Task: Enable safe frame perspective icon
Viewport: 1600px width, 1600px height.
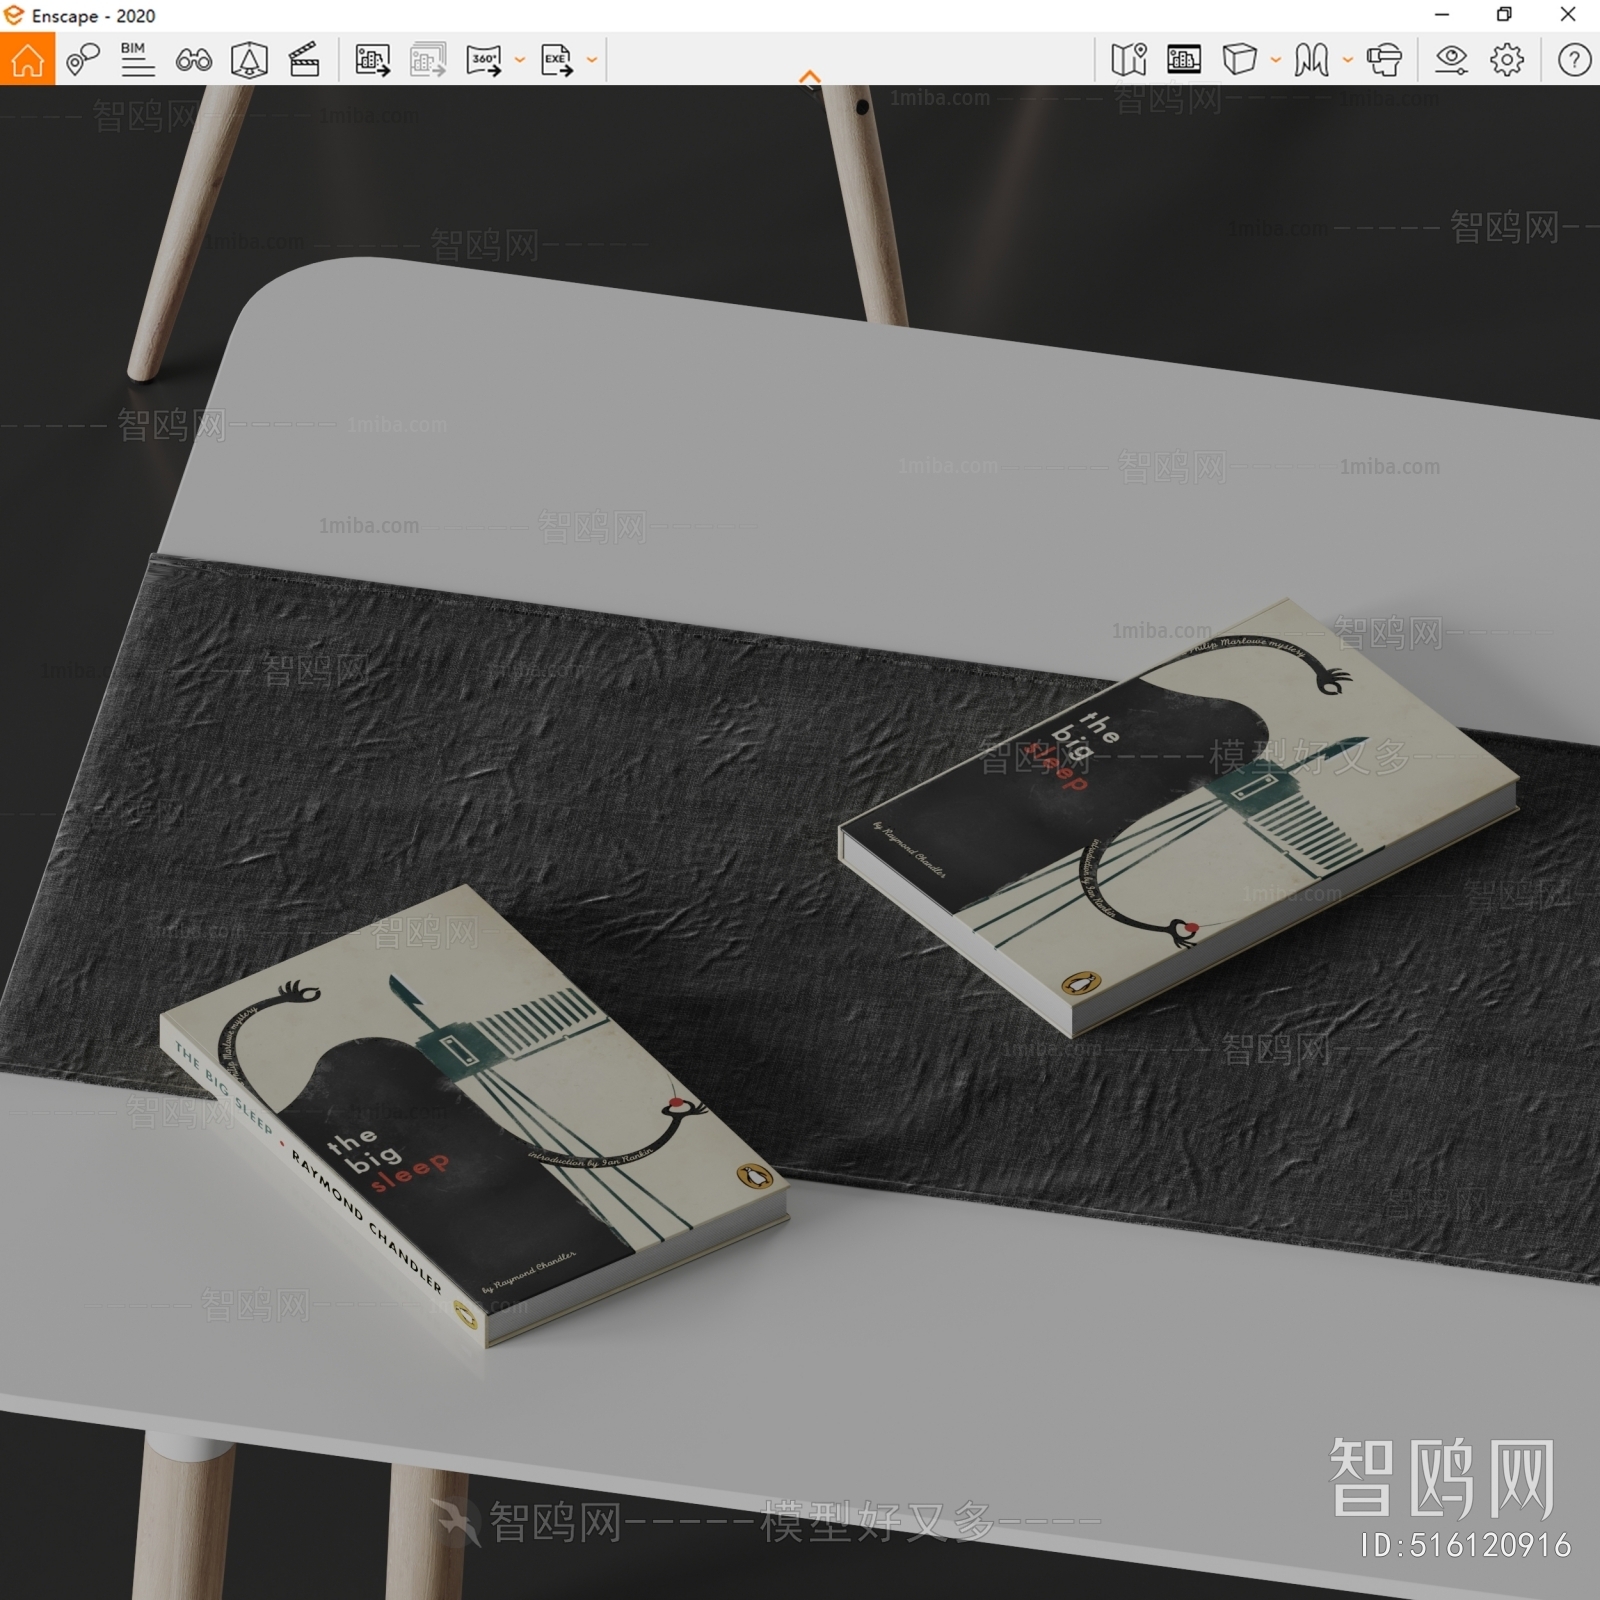Action: (249, 60)
